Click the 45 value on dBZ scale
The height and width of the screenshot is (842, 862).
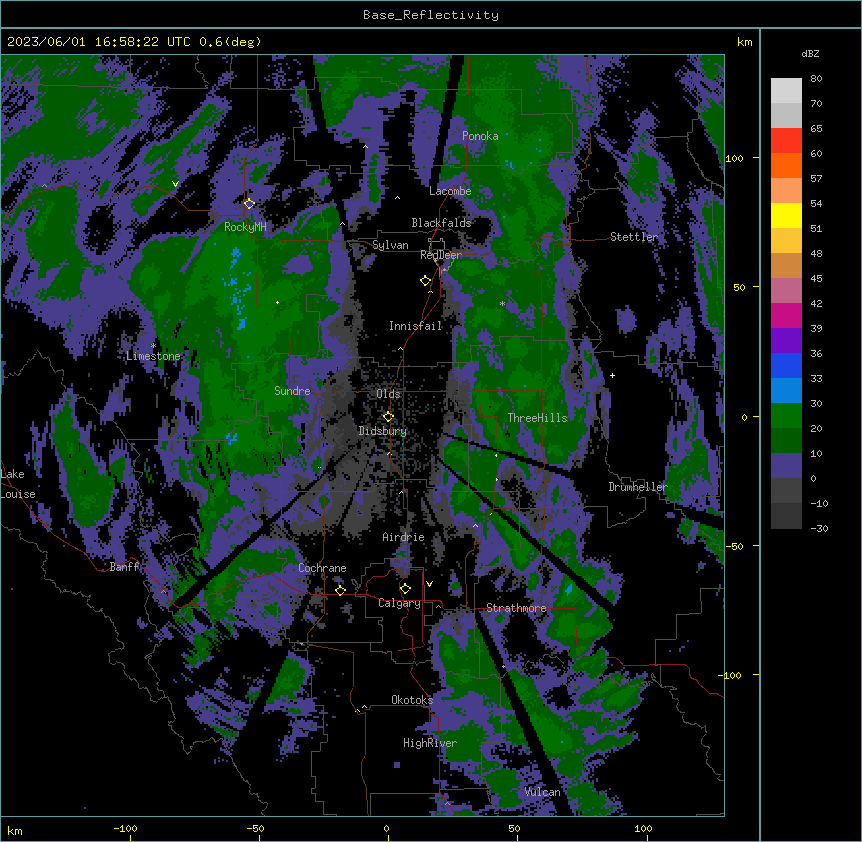click(816, 279)
